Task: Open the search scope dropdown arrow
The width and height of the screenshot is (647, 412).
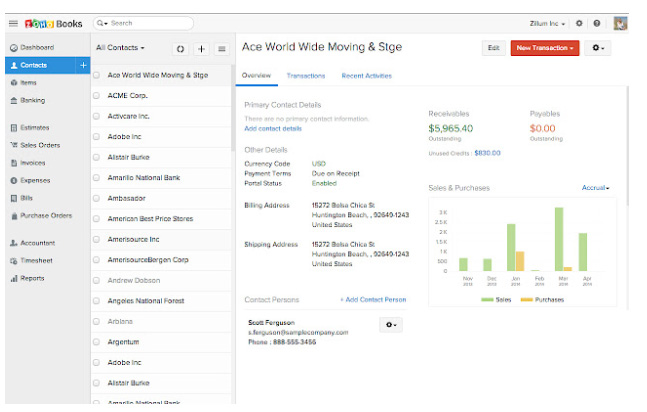Action: [x=106, y=24]
